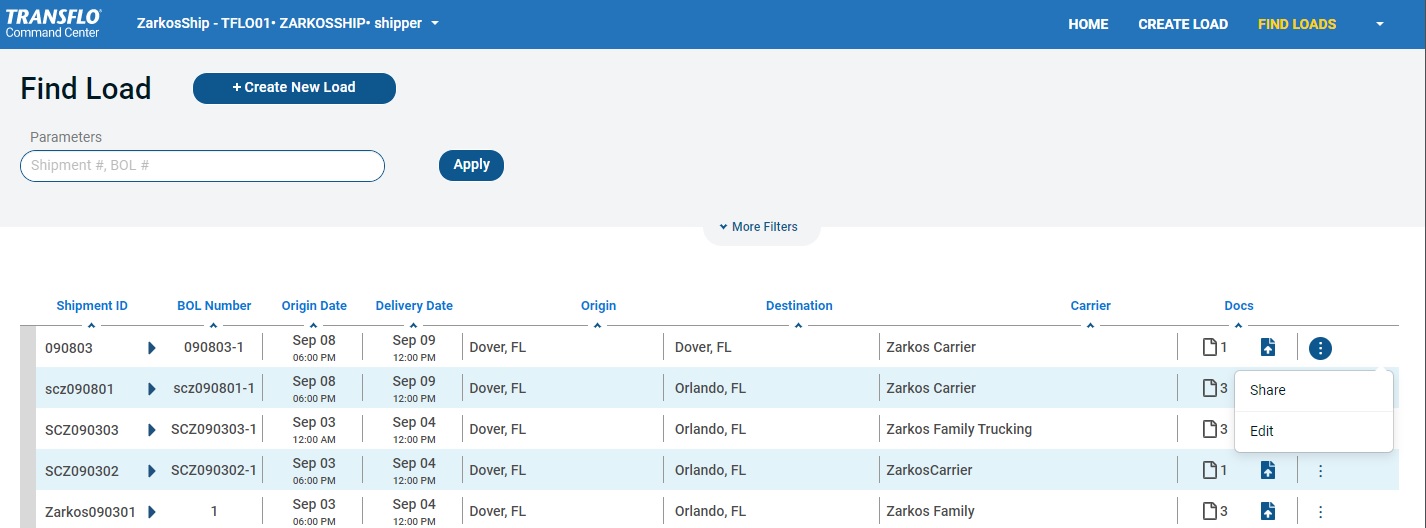Click BOL number 090803-1
The image size is (1426, 528).
pyautogui.click(x=214, y=347)
